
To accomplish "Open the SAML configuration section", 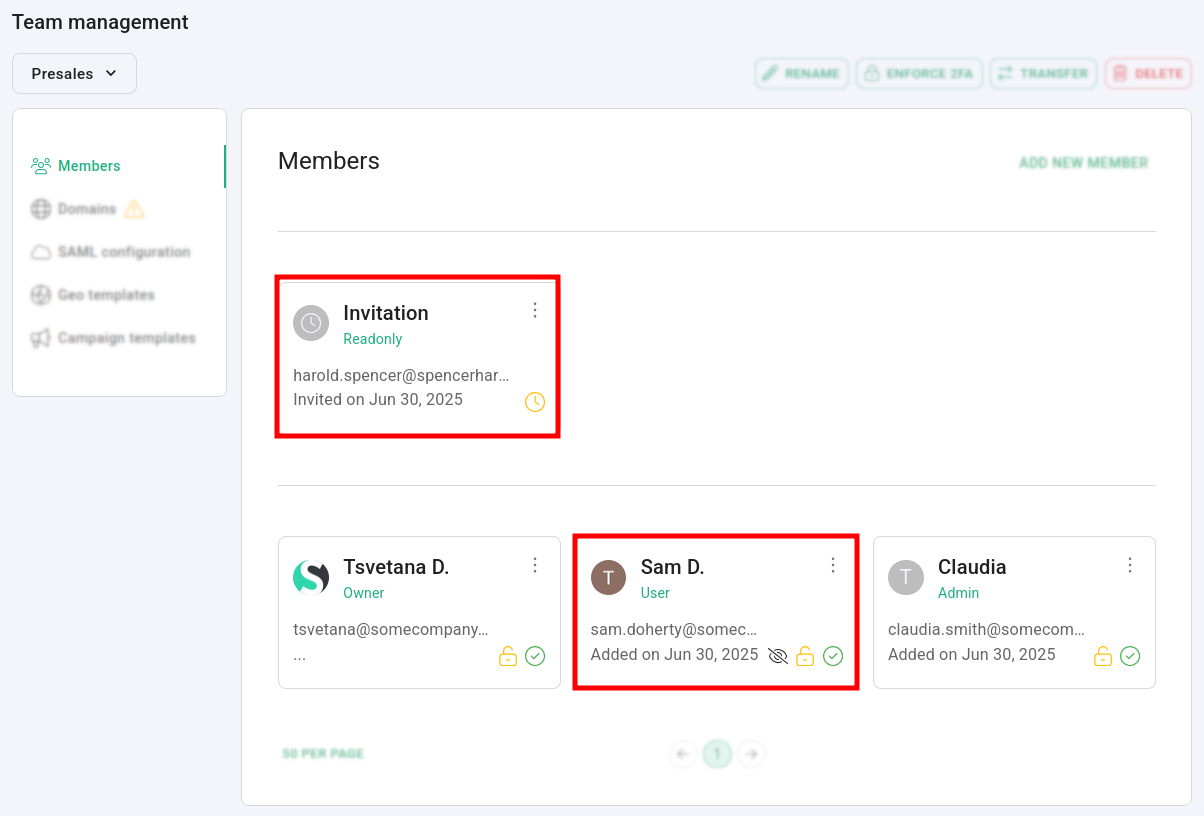I will click(x=123, y=252).
